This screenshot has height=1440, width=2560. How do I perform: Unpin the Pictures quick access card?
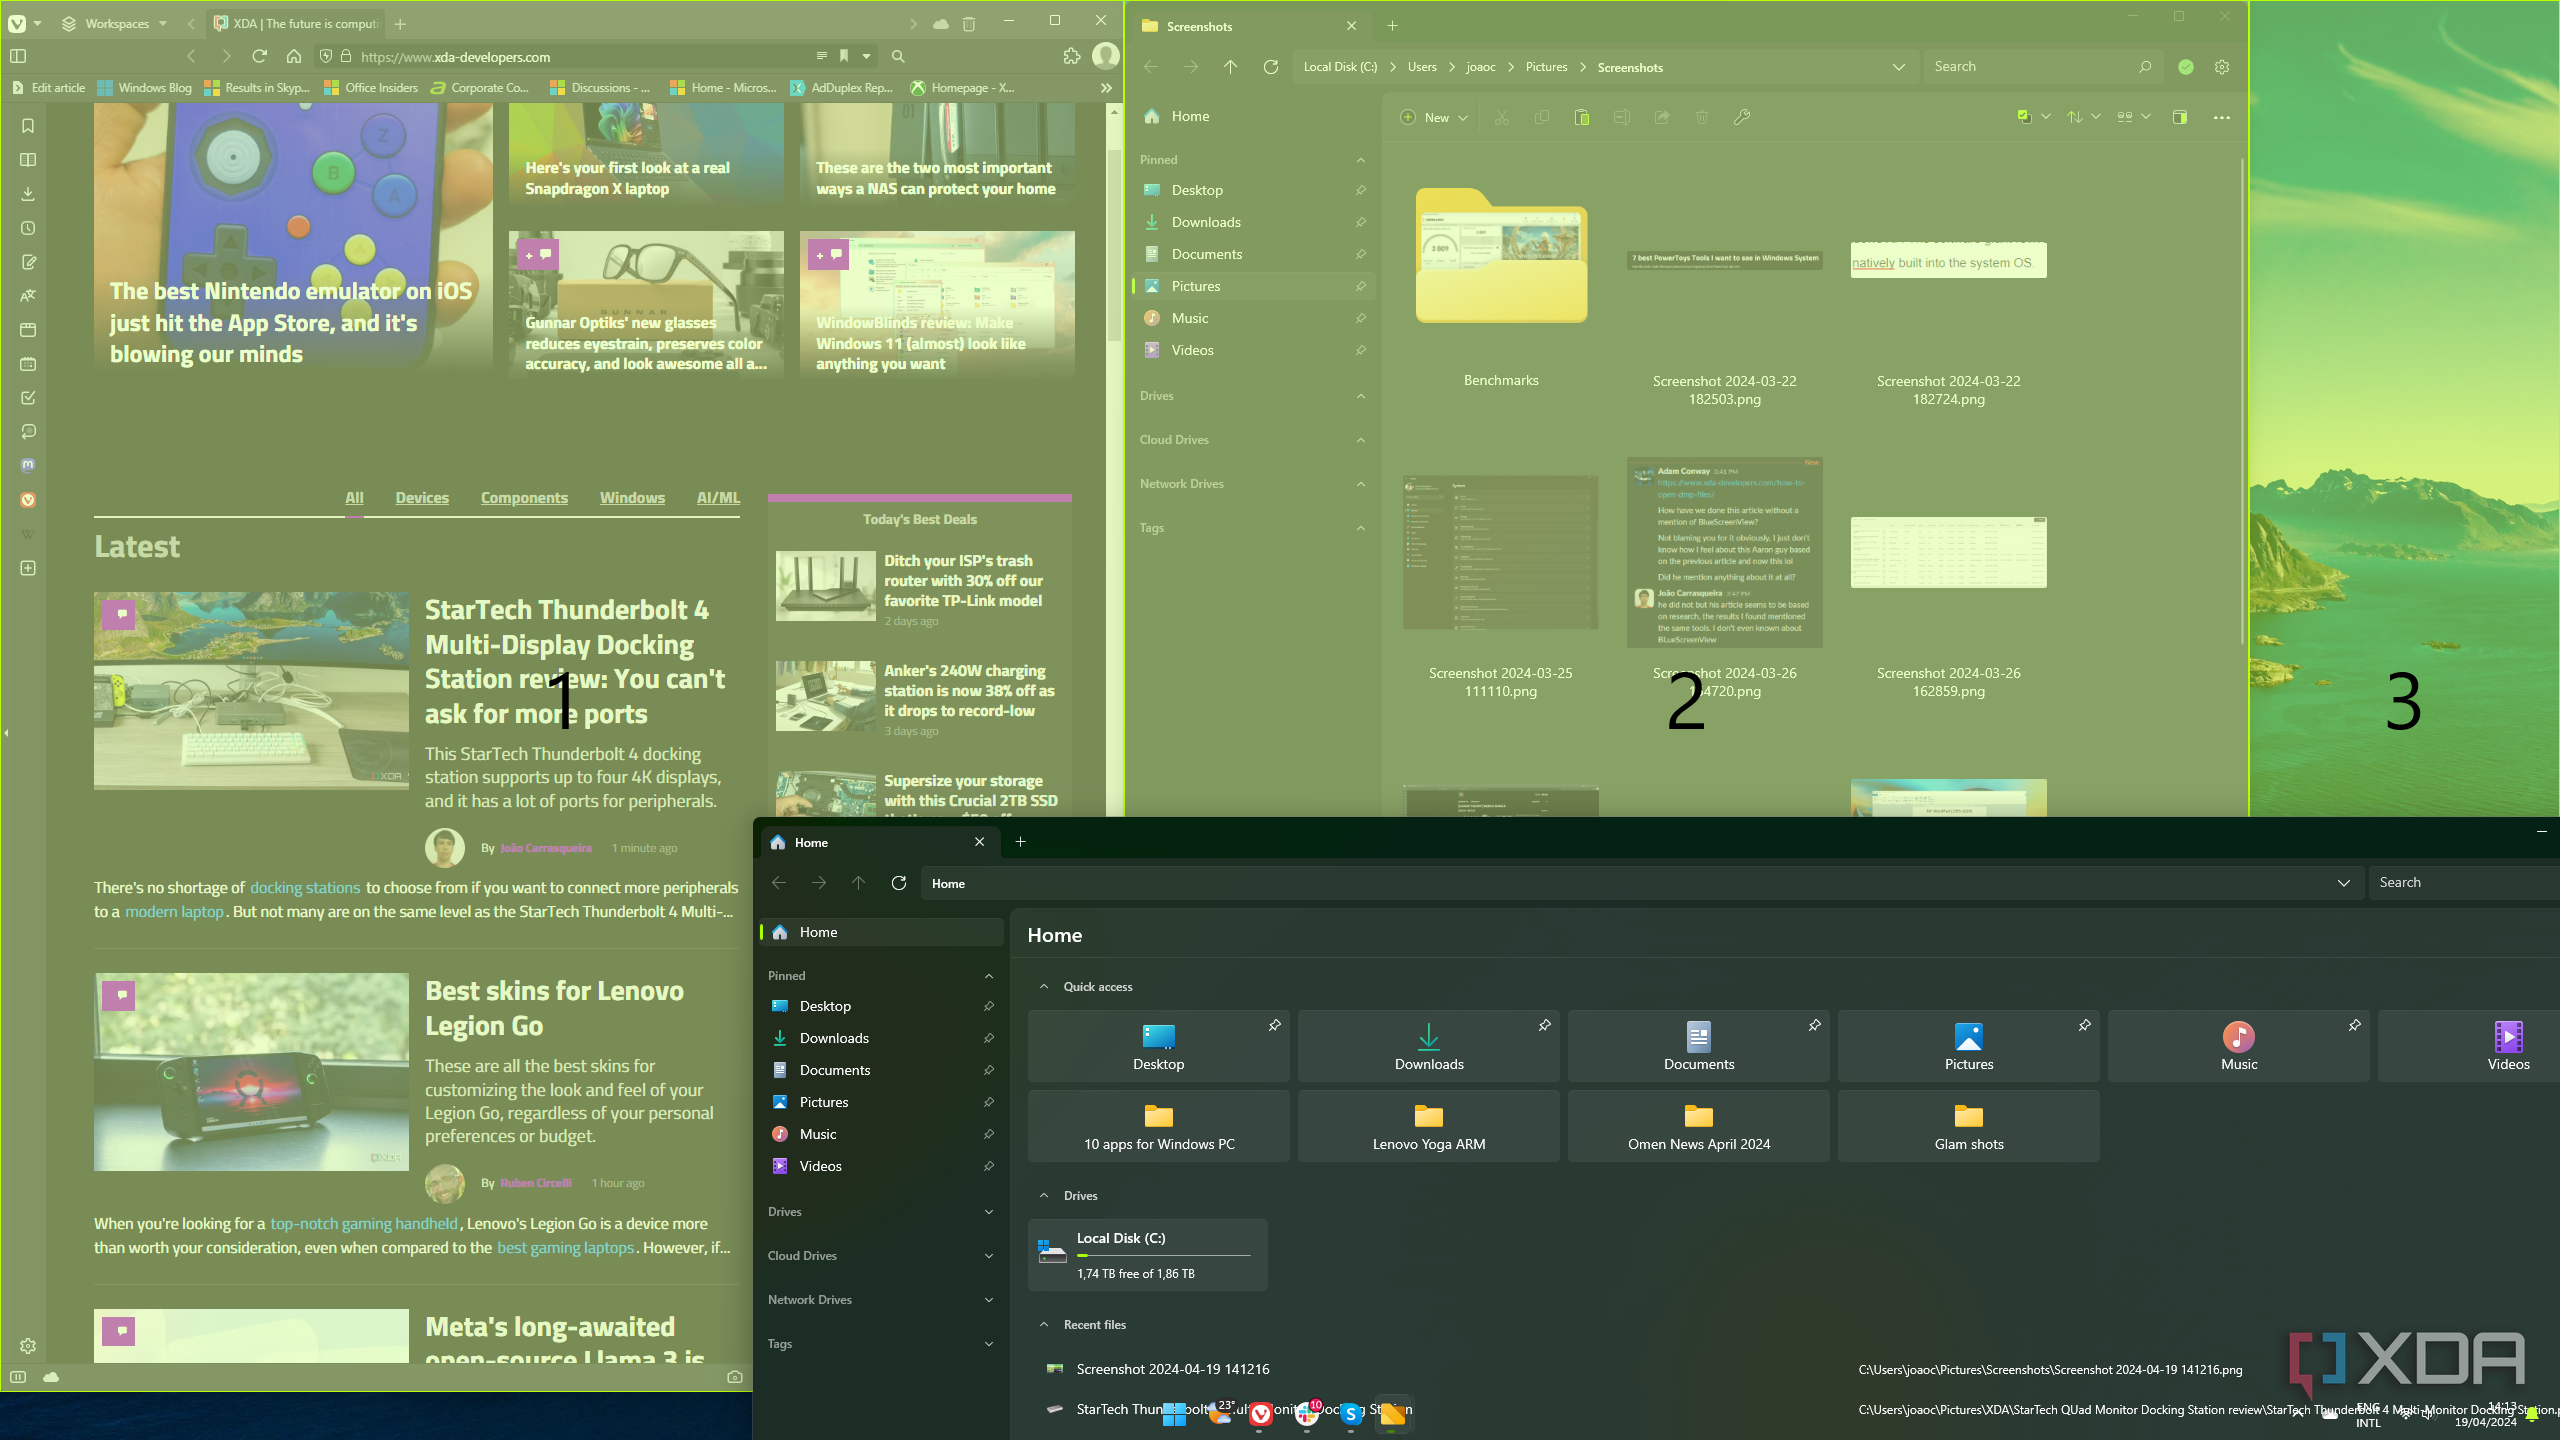[x=2084, y=1025]
